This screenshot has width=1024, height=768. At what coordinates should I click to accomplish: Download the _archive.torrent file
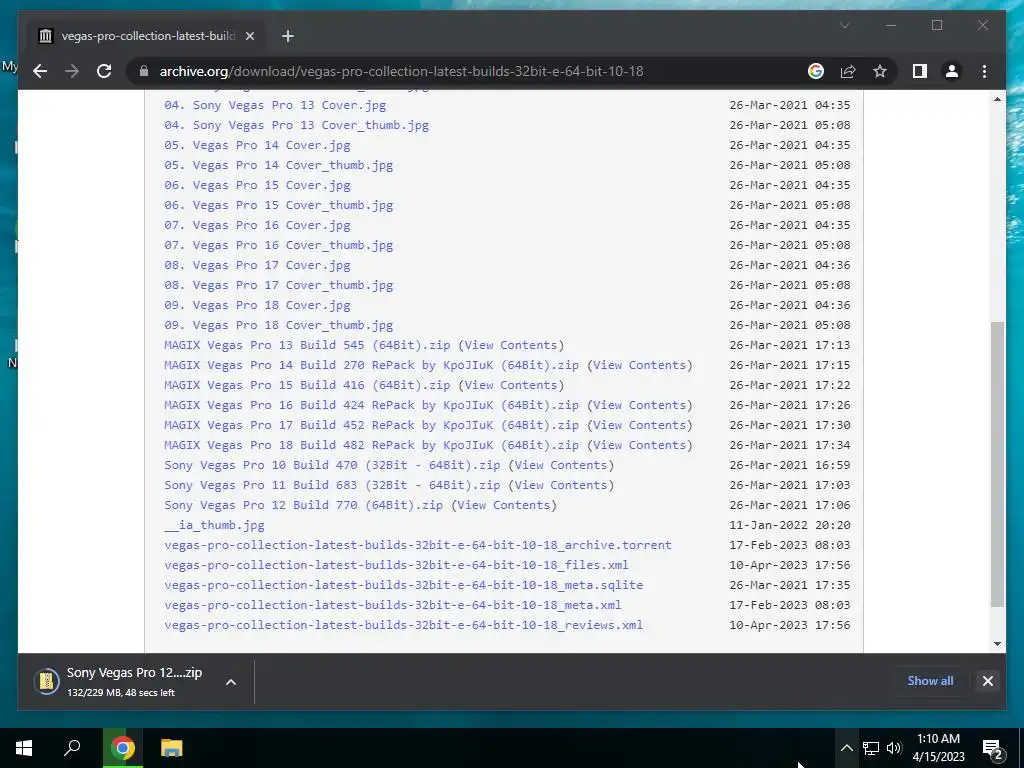point(418,545)
